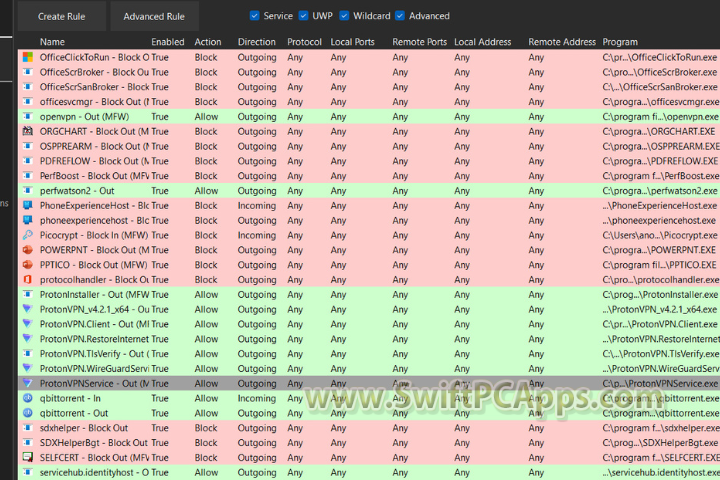This screenshot has height=480, width=720.
Task: Click Incoming direction in the Picocrypt row
Action: pyautogui.click(x=257, y=235)
